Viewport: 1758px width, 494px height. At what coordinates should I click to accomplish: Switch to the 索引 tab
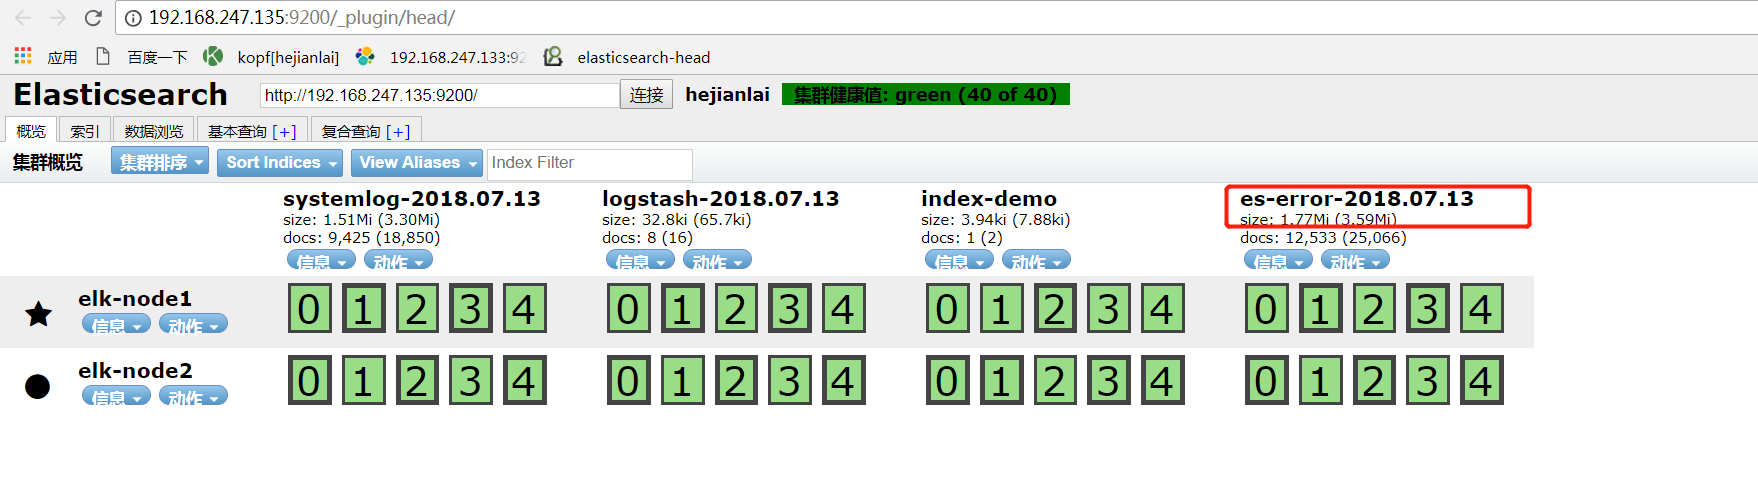tap(84, 131)
